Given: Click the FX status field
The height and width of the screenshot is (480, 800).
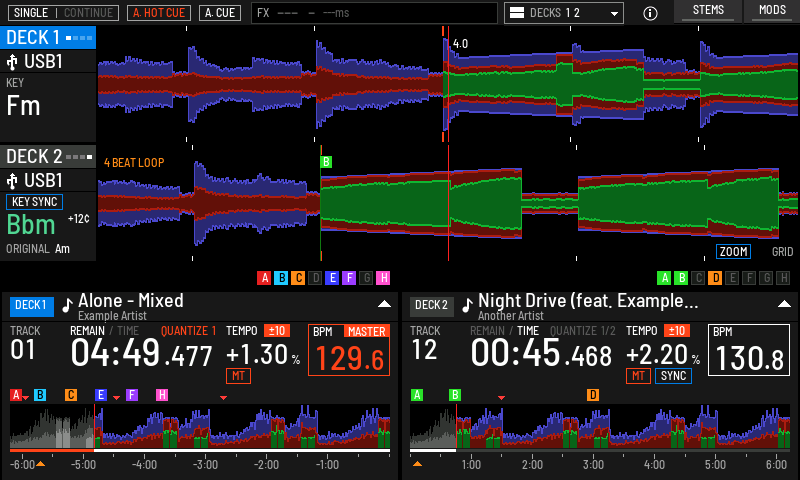Looking at the screenshot, I should [x=374, y=13].
